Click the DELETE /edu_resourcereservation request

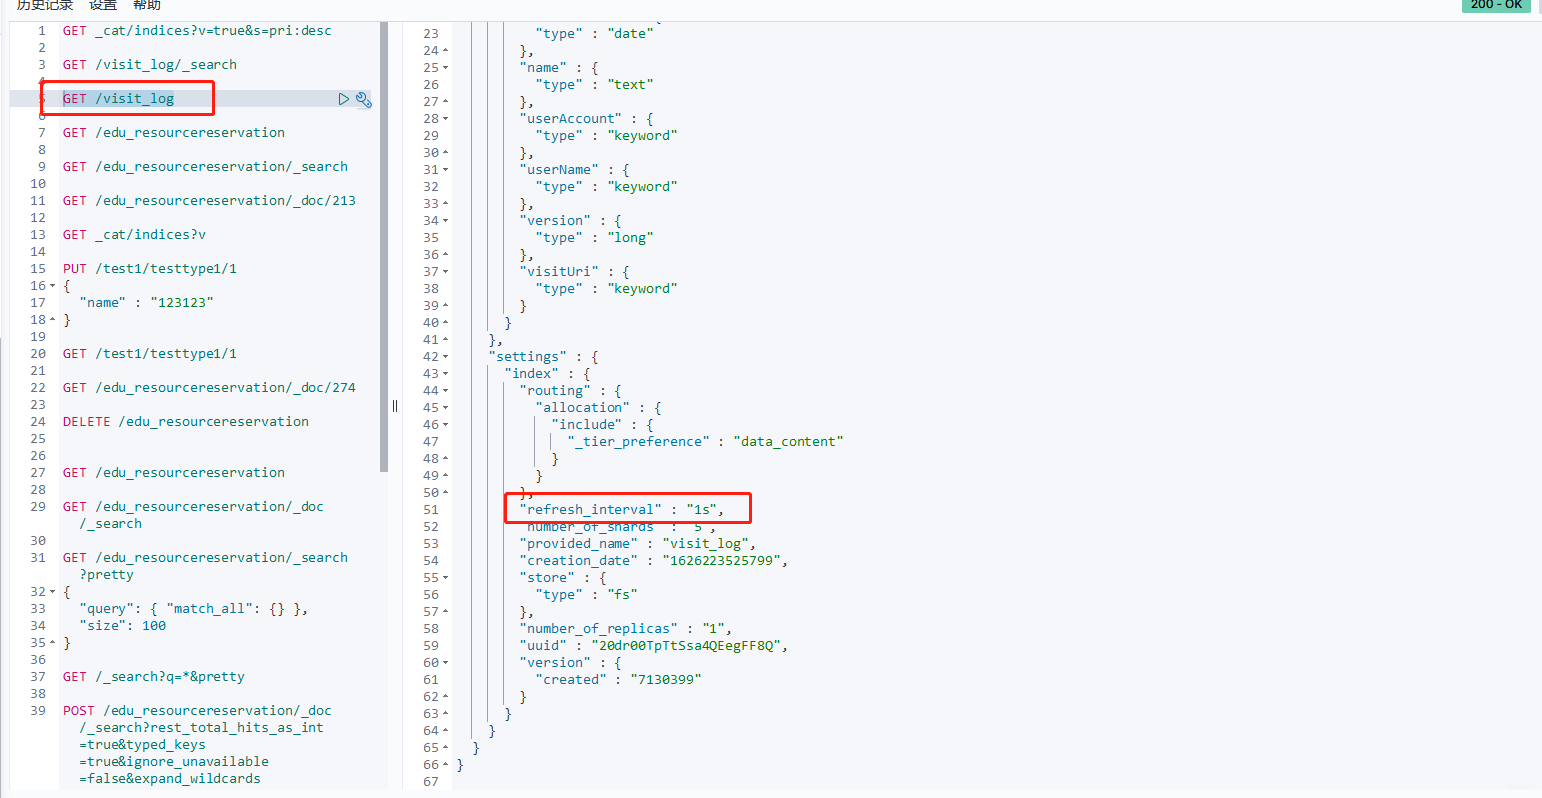(186, 422)
